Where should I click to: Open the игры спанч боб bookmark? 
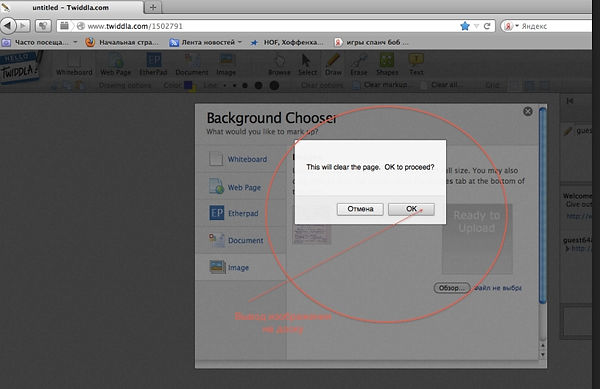(x=371, y=42)
